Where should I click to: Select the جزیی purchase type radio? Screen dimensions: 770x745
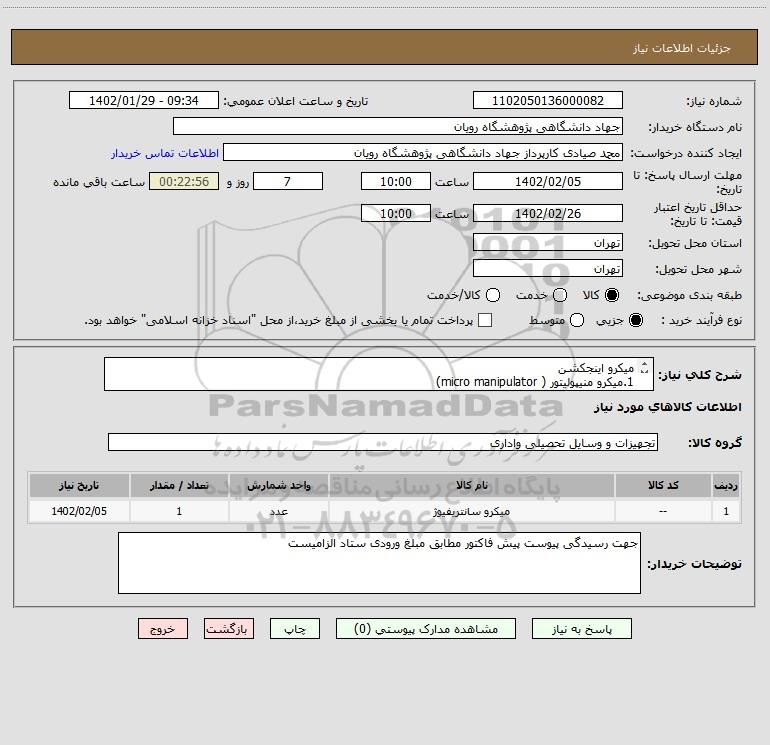tap(635, 320)
